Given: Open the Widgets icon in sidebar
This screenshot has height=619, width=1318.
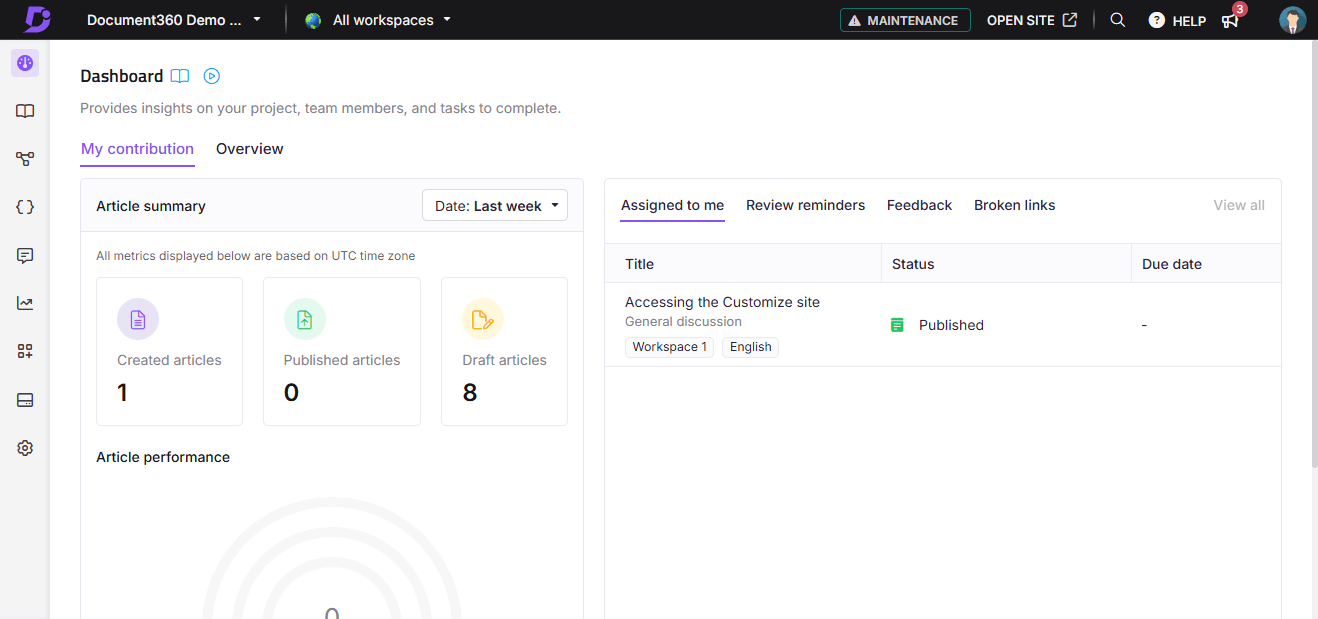Looking at the screenshot, I should tap(24, 351).
